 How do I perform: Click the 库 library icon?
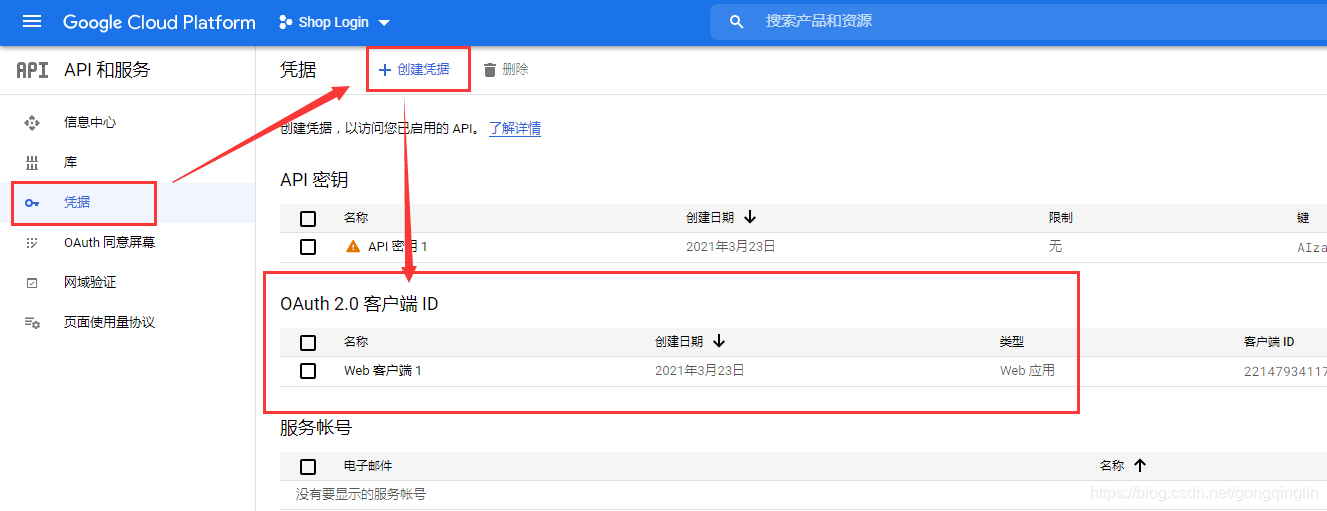point(32,162)
